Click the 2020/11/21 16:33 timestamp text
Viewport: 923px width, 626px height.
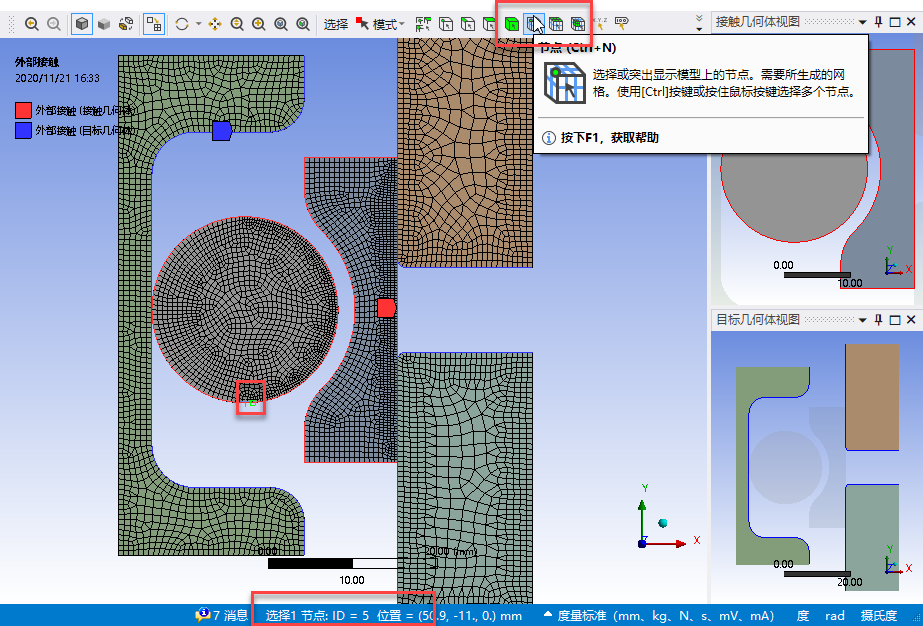(57, 78)
